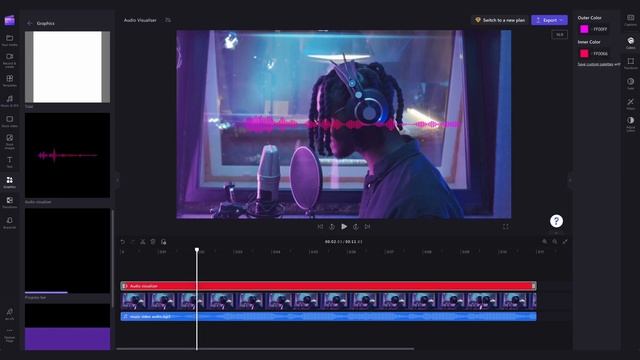Viewport: 640px width, 360px height.
Task: Select the video clip on the timeline
Action: point(329,301)
